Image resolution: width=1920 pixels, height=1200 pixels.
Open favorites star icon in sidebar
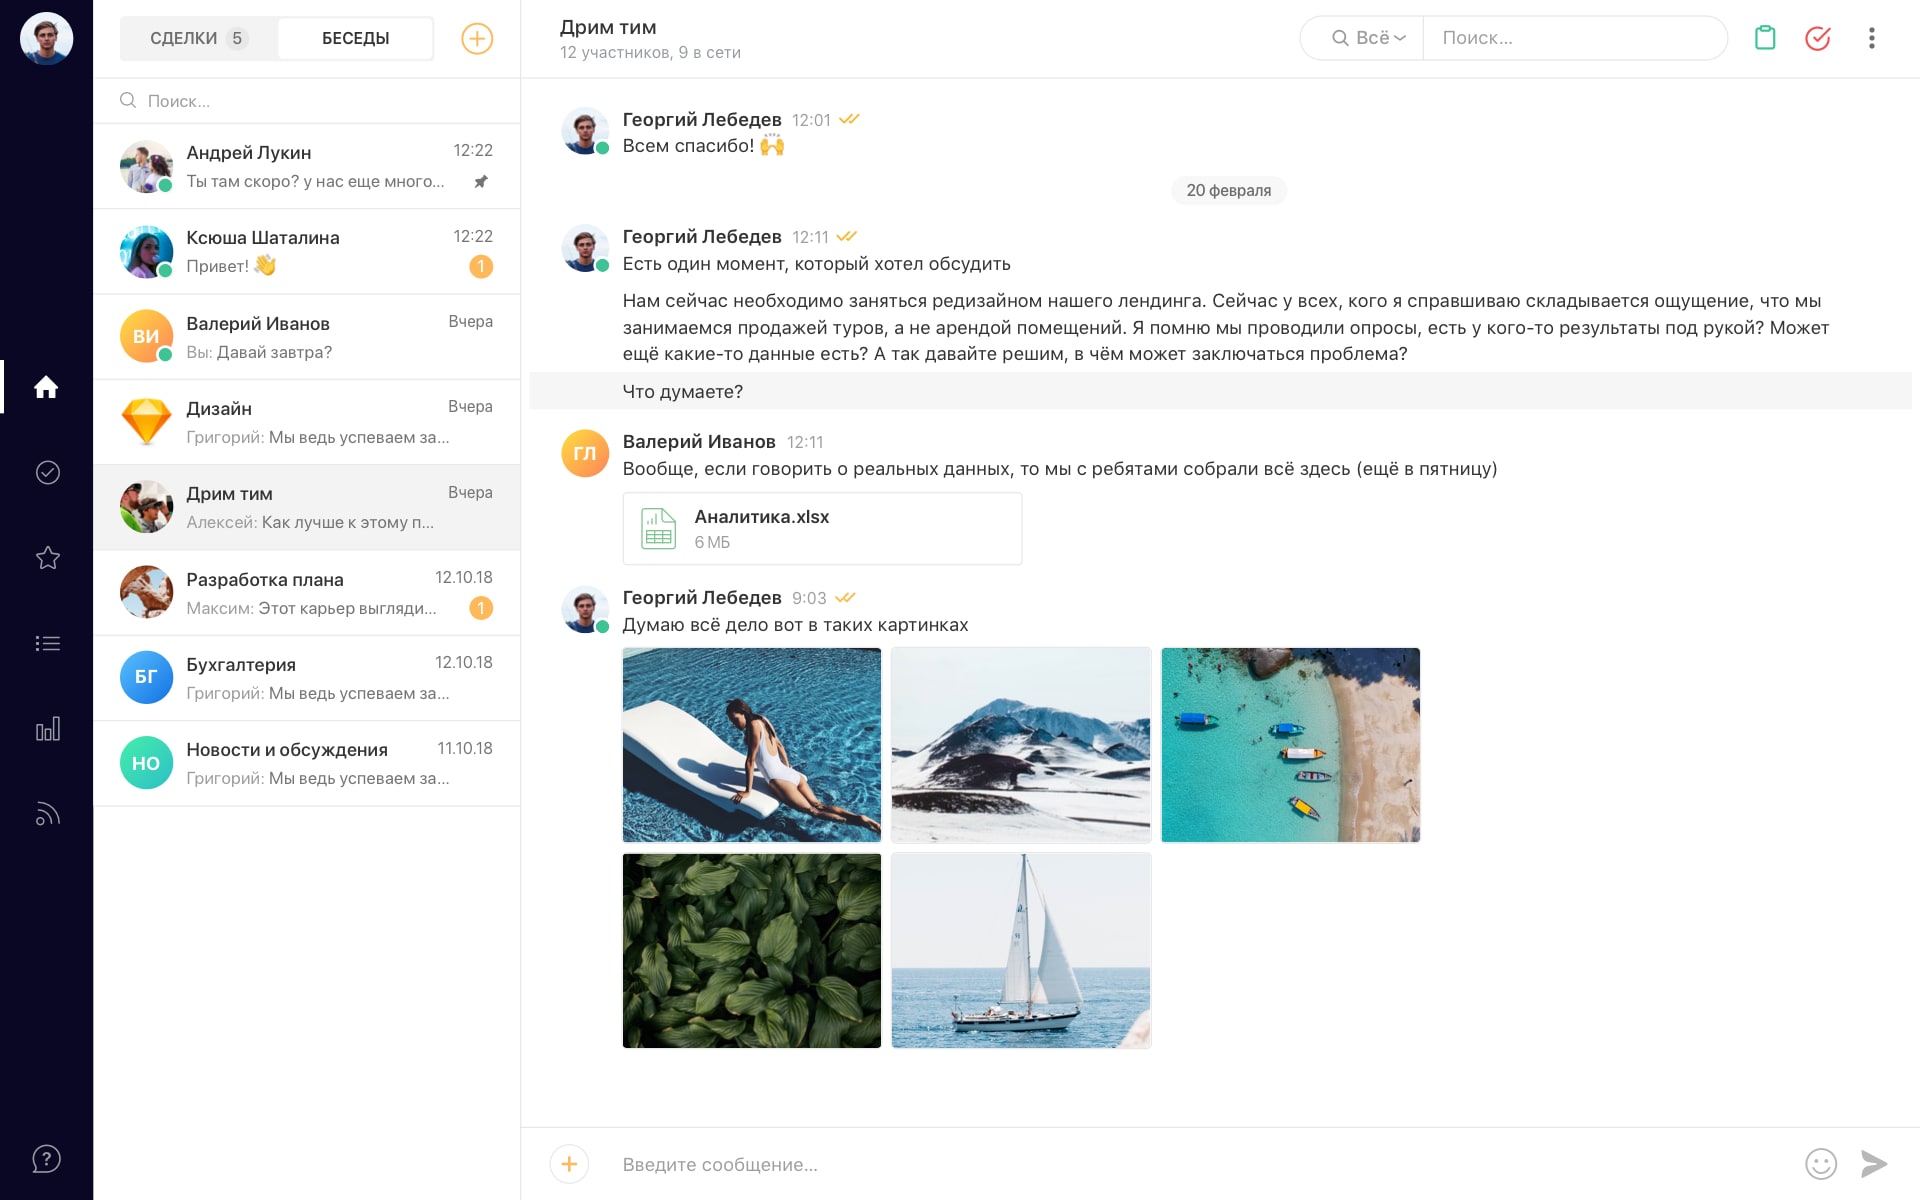click(x=47, y=558)
